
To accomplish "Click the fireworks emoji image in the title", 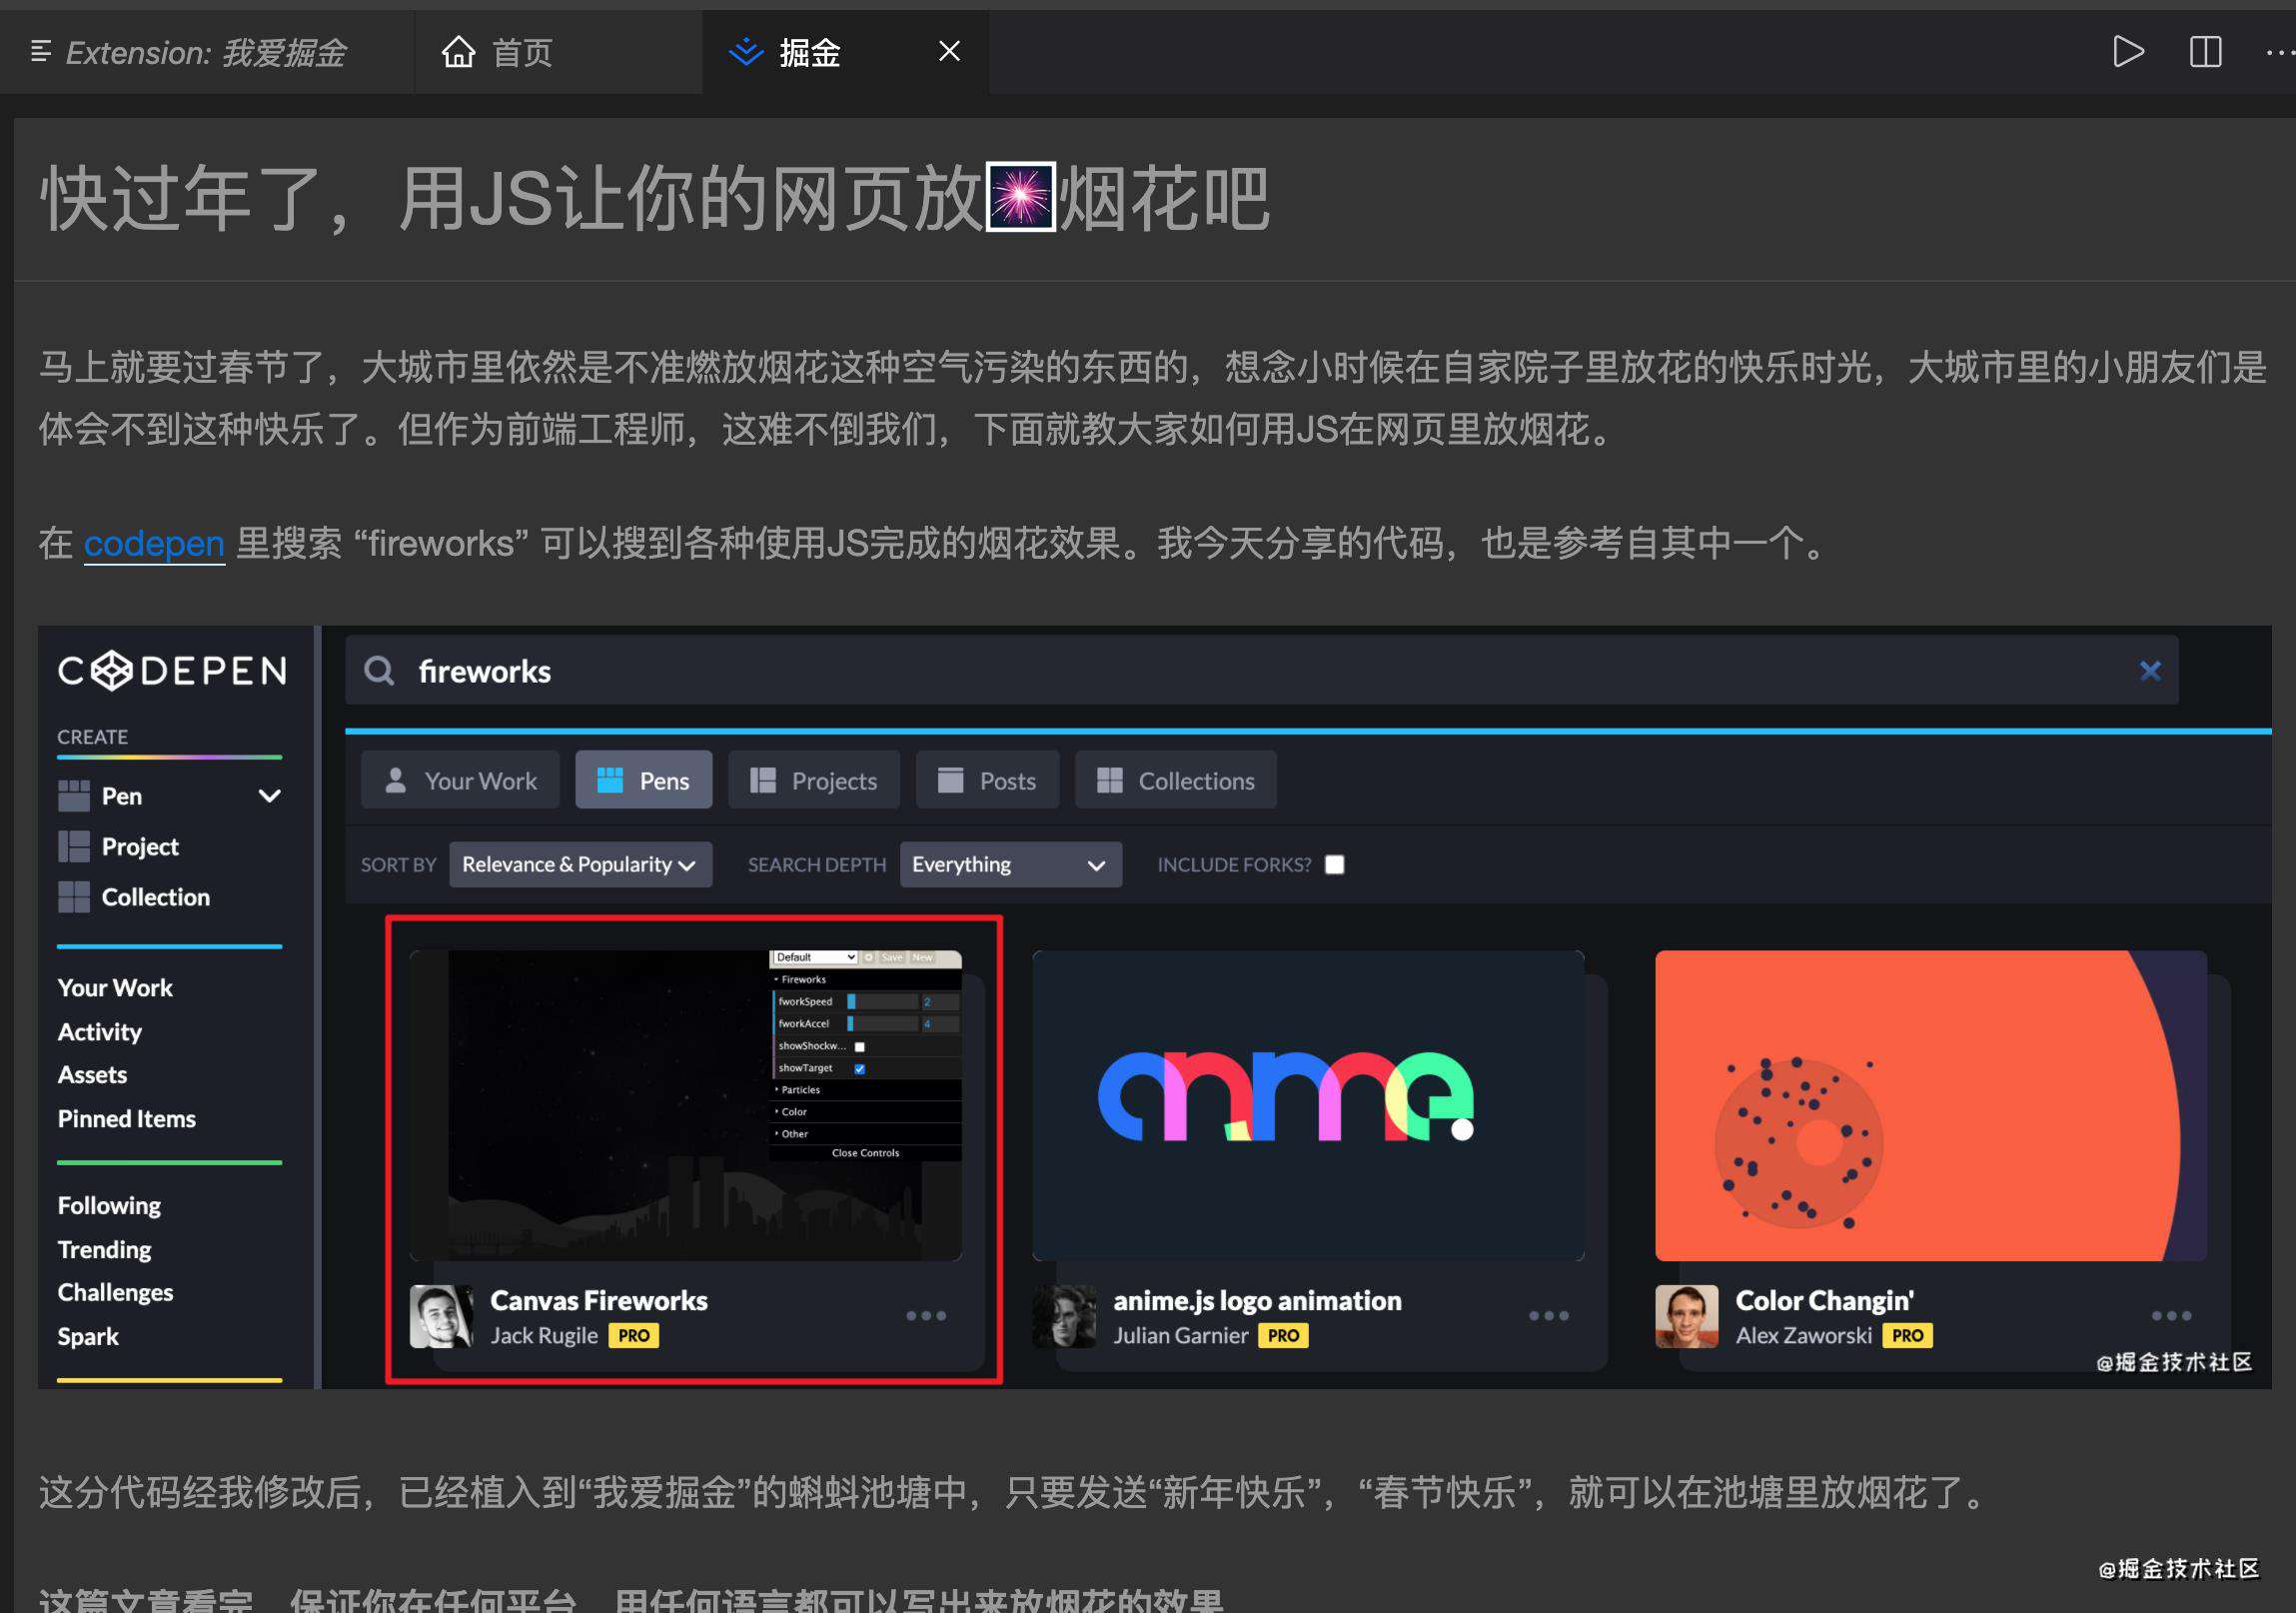I will click(x=1020, y=196).
